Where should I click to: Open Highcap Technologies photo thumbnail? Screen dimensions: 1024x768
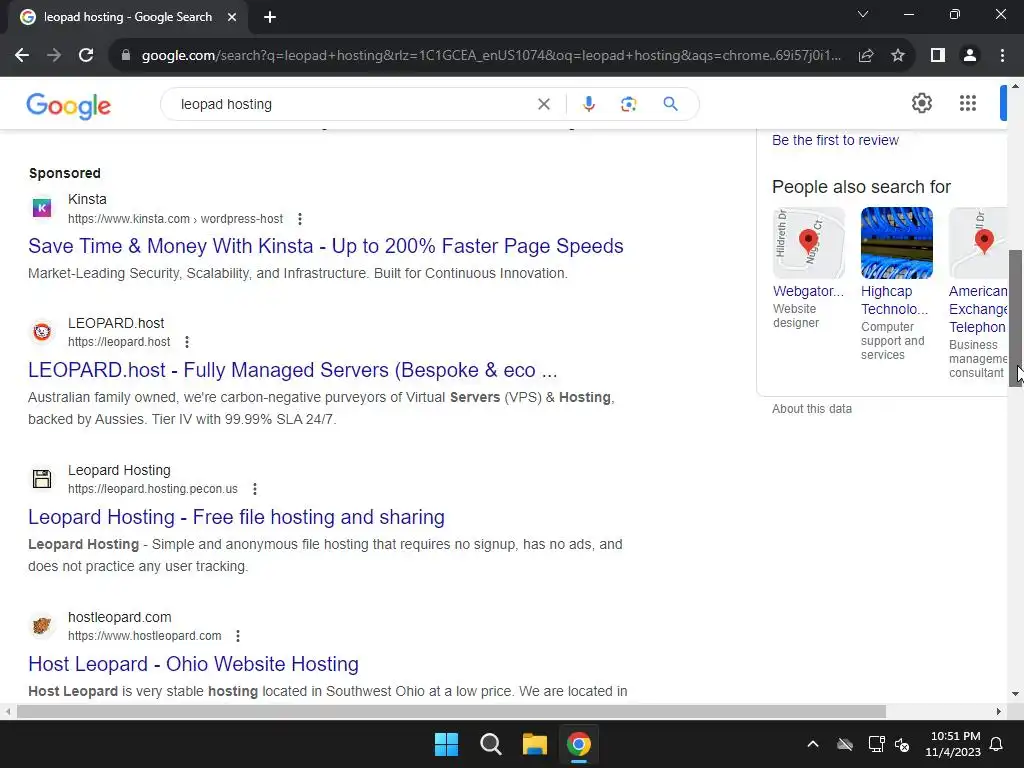(897, 243)
